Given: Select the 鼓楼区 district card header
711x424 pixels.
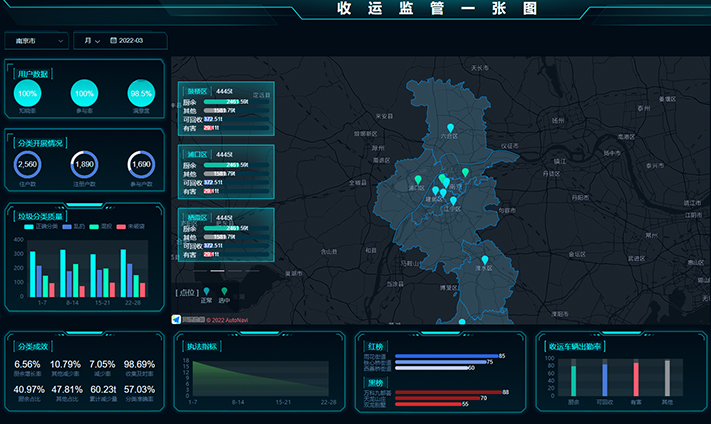Looking at the screenshot, I should pos(196,91).
